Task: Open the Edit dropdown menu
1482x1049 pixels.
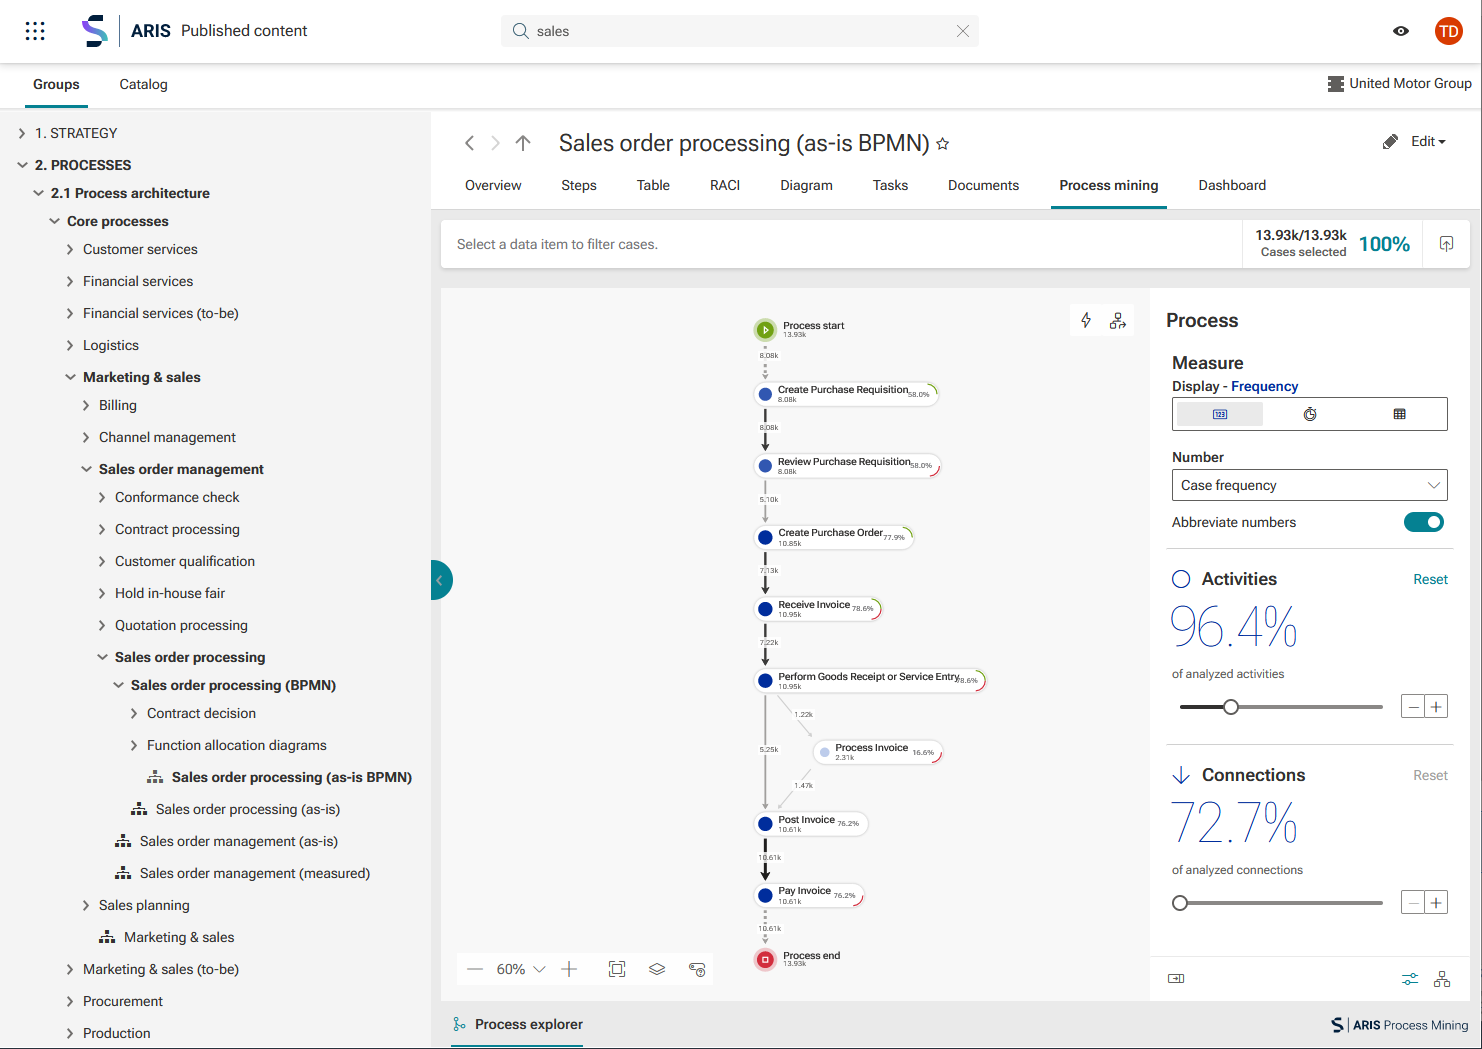Action: [1428, 142]
